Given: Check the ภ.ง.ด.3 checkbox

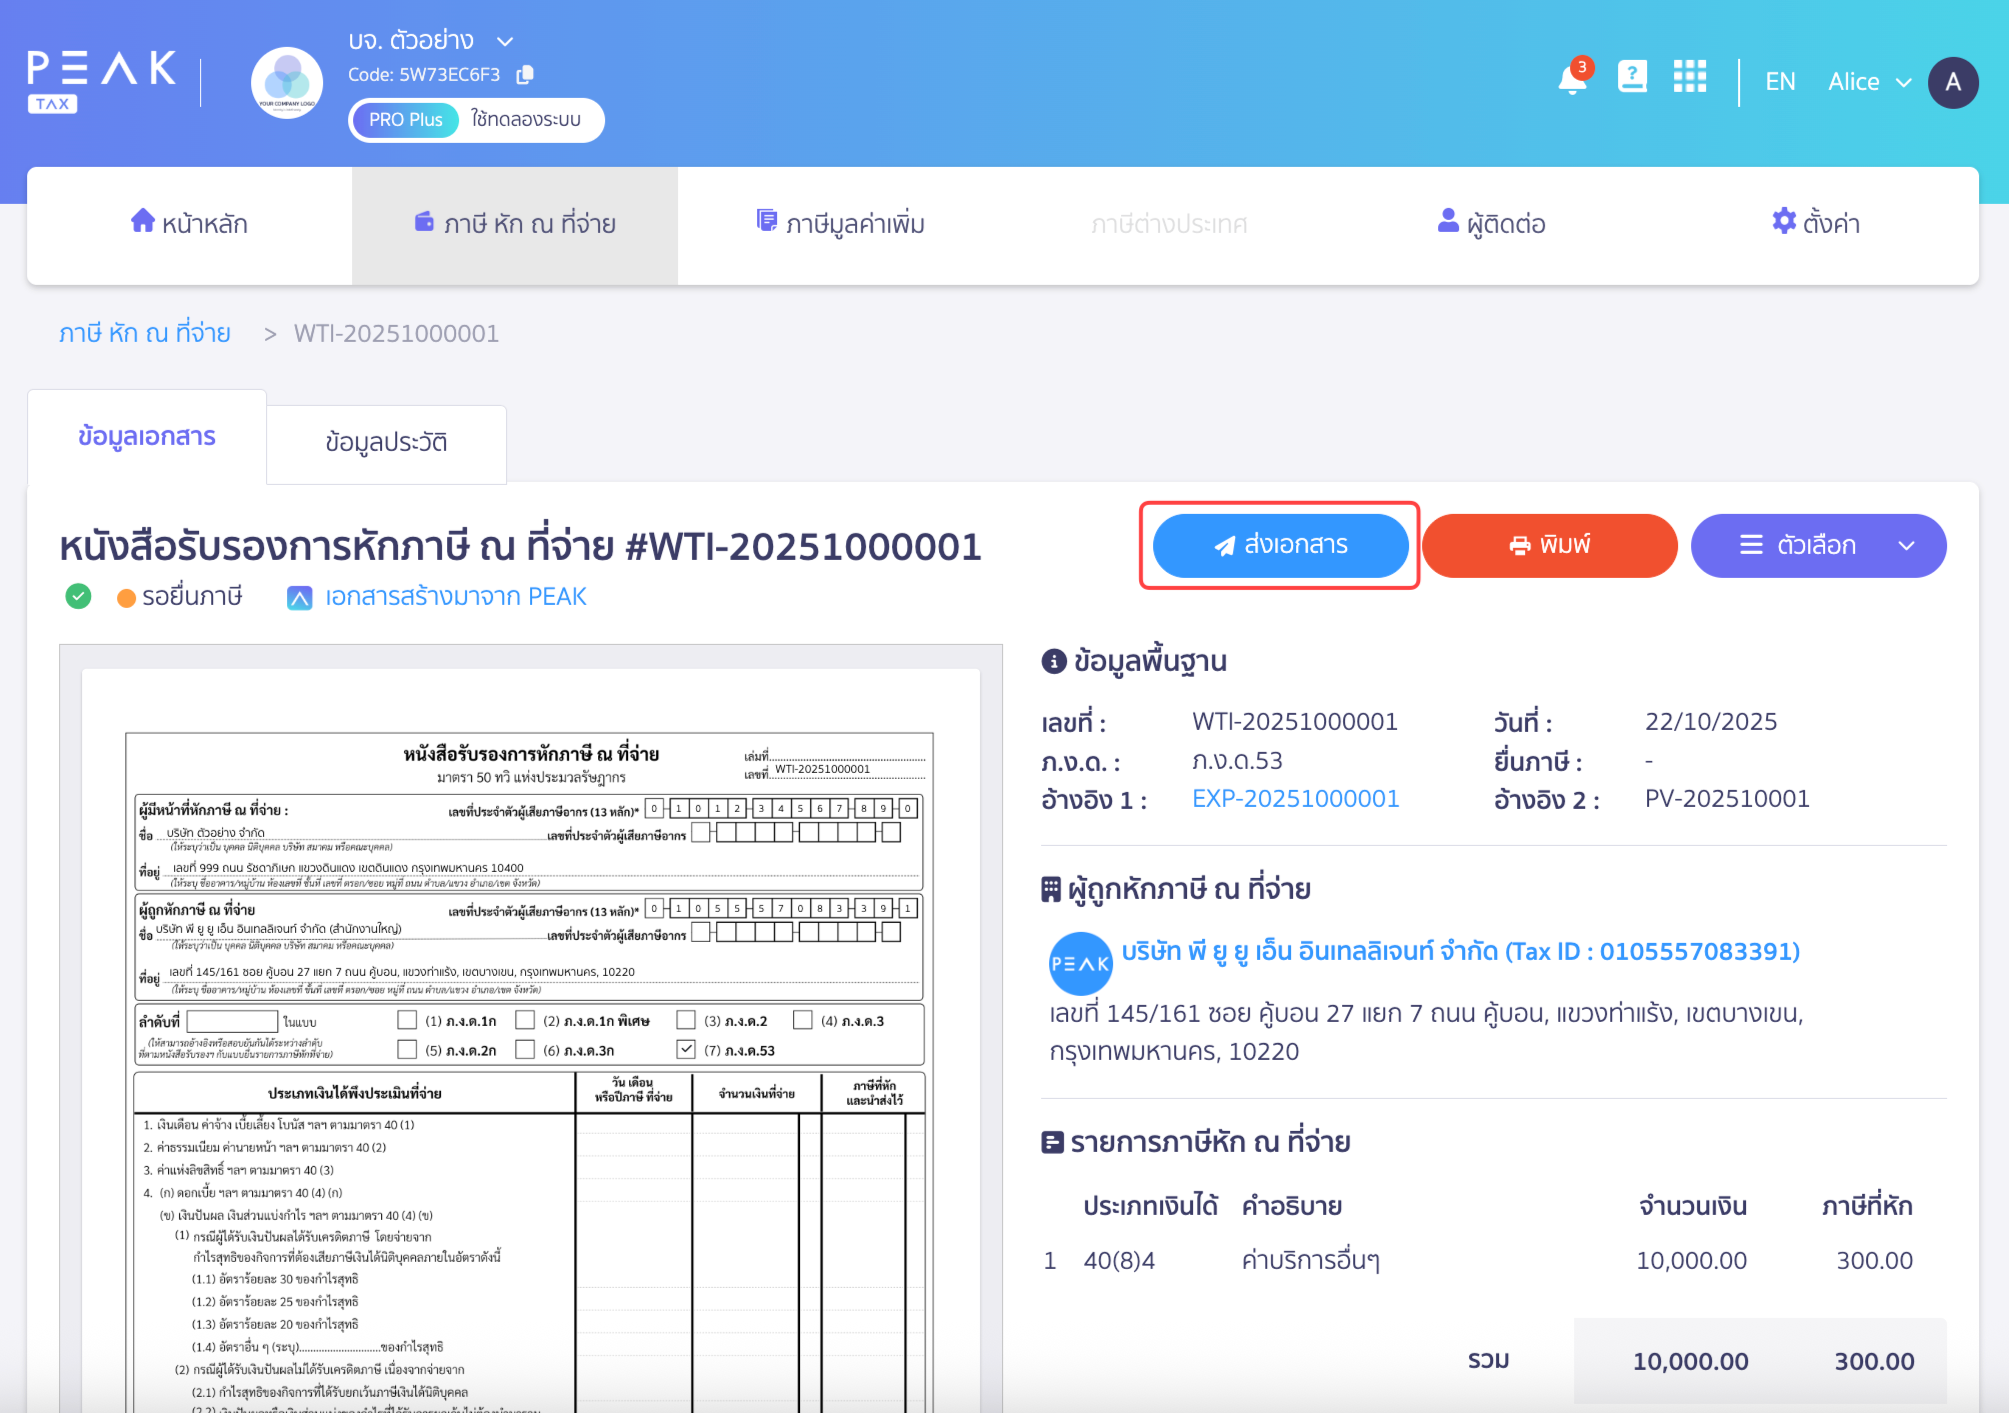Looking at the screenshot, I should pos(803,1019).
